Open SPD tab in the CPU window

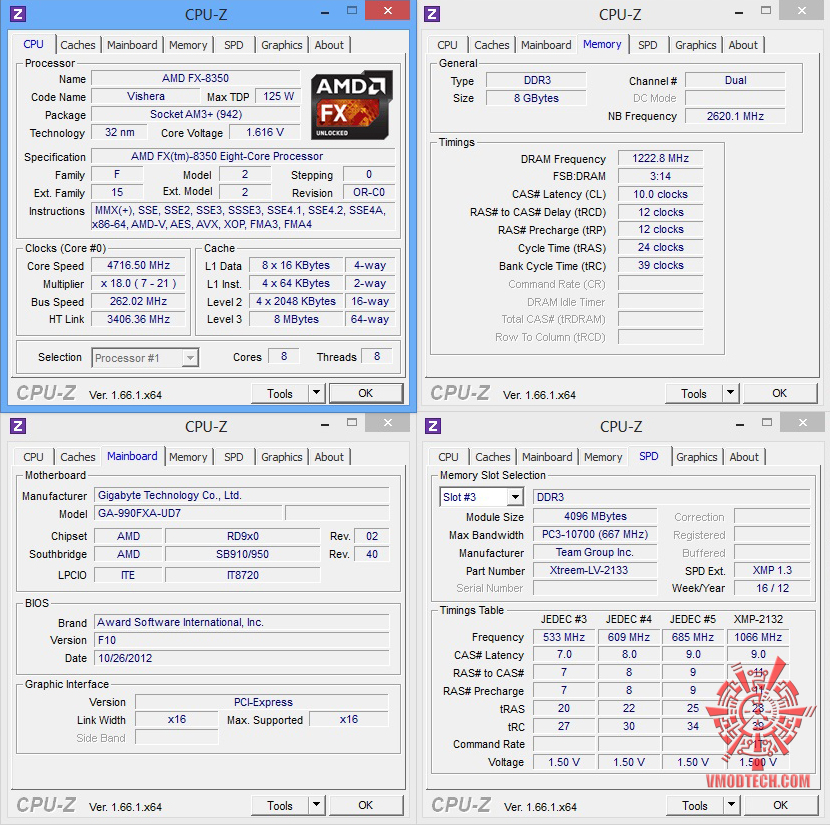(233, 45)
